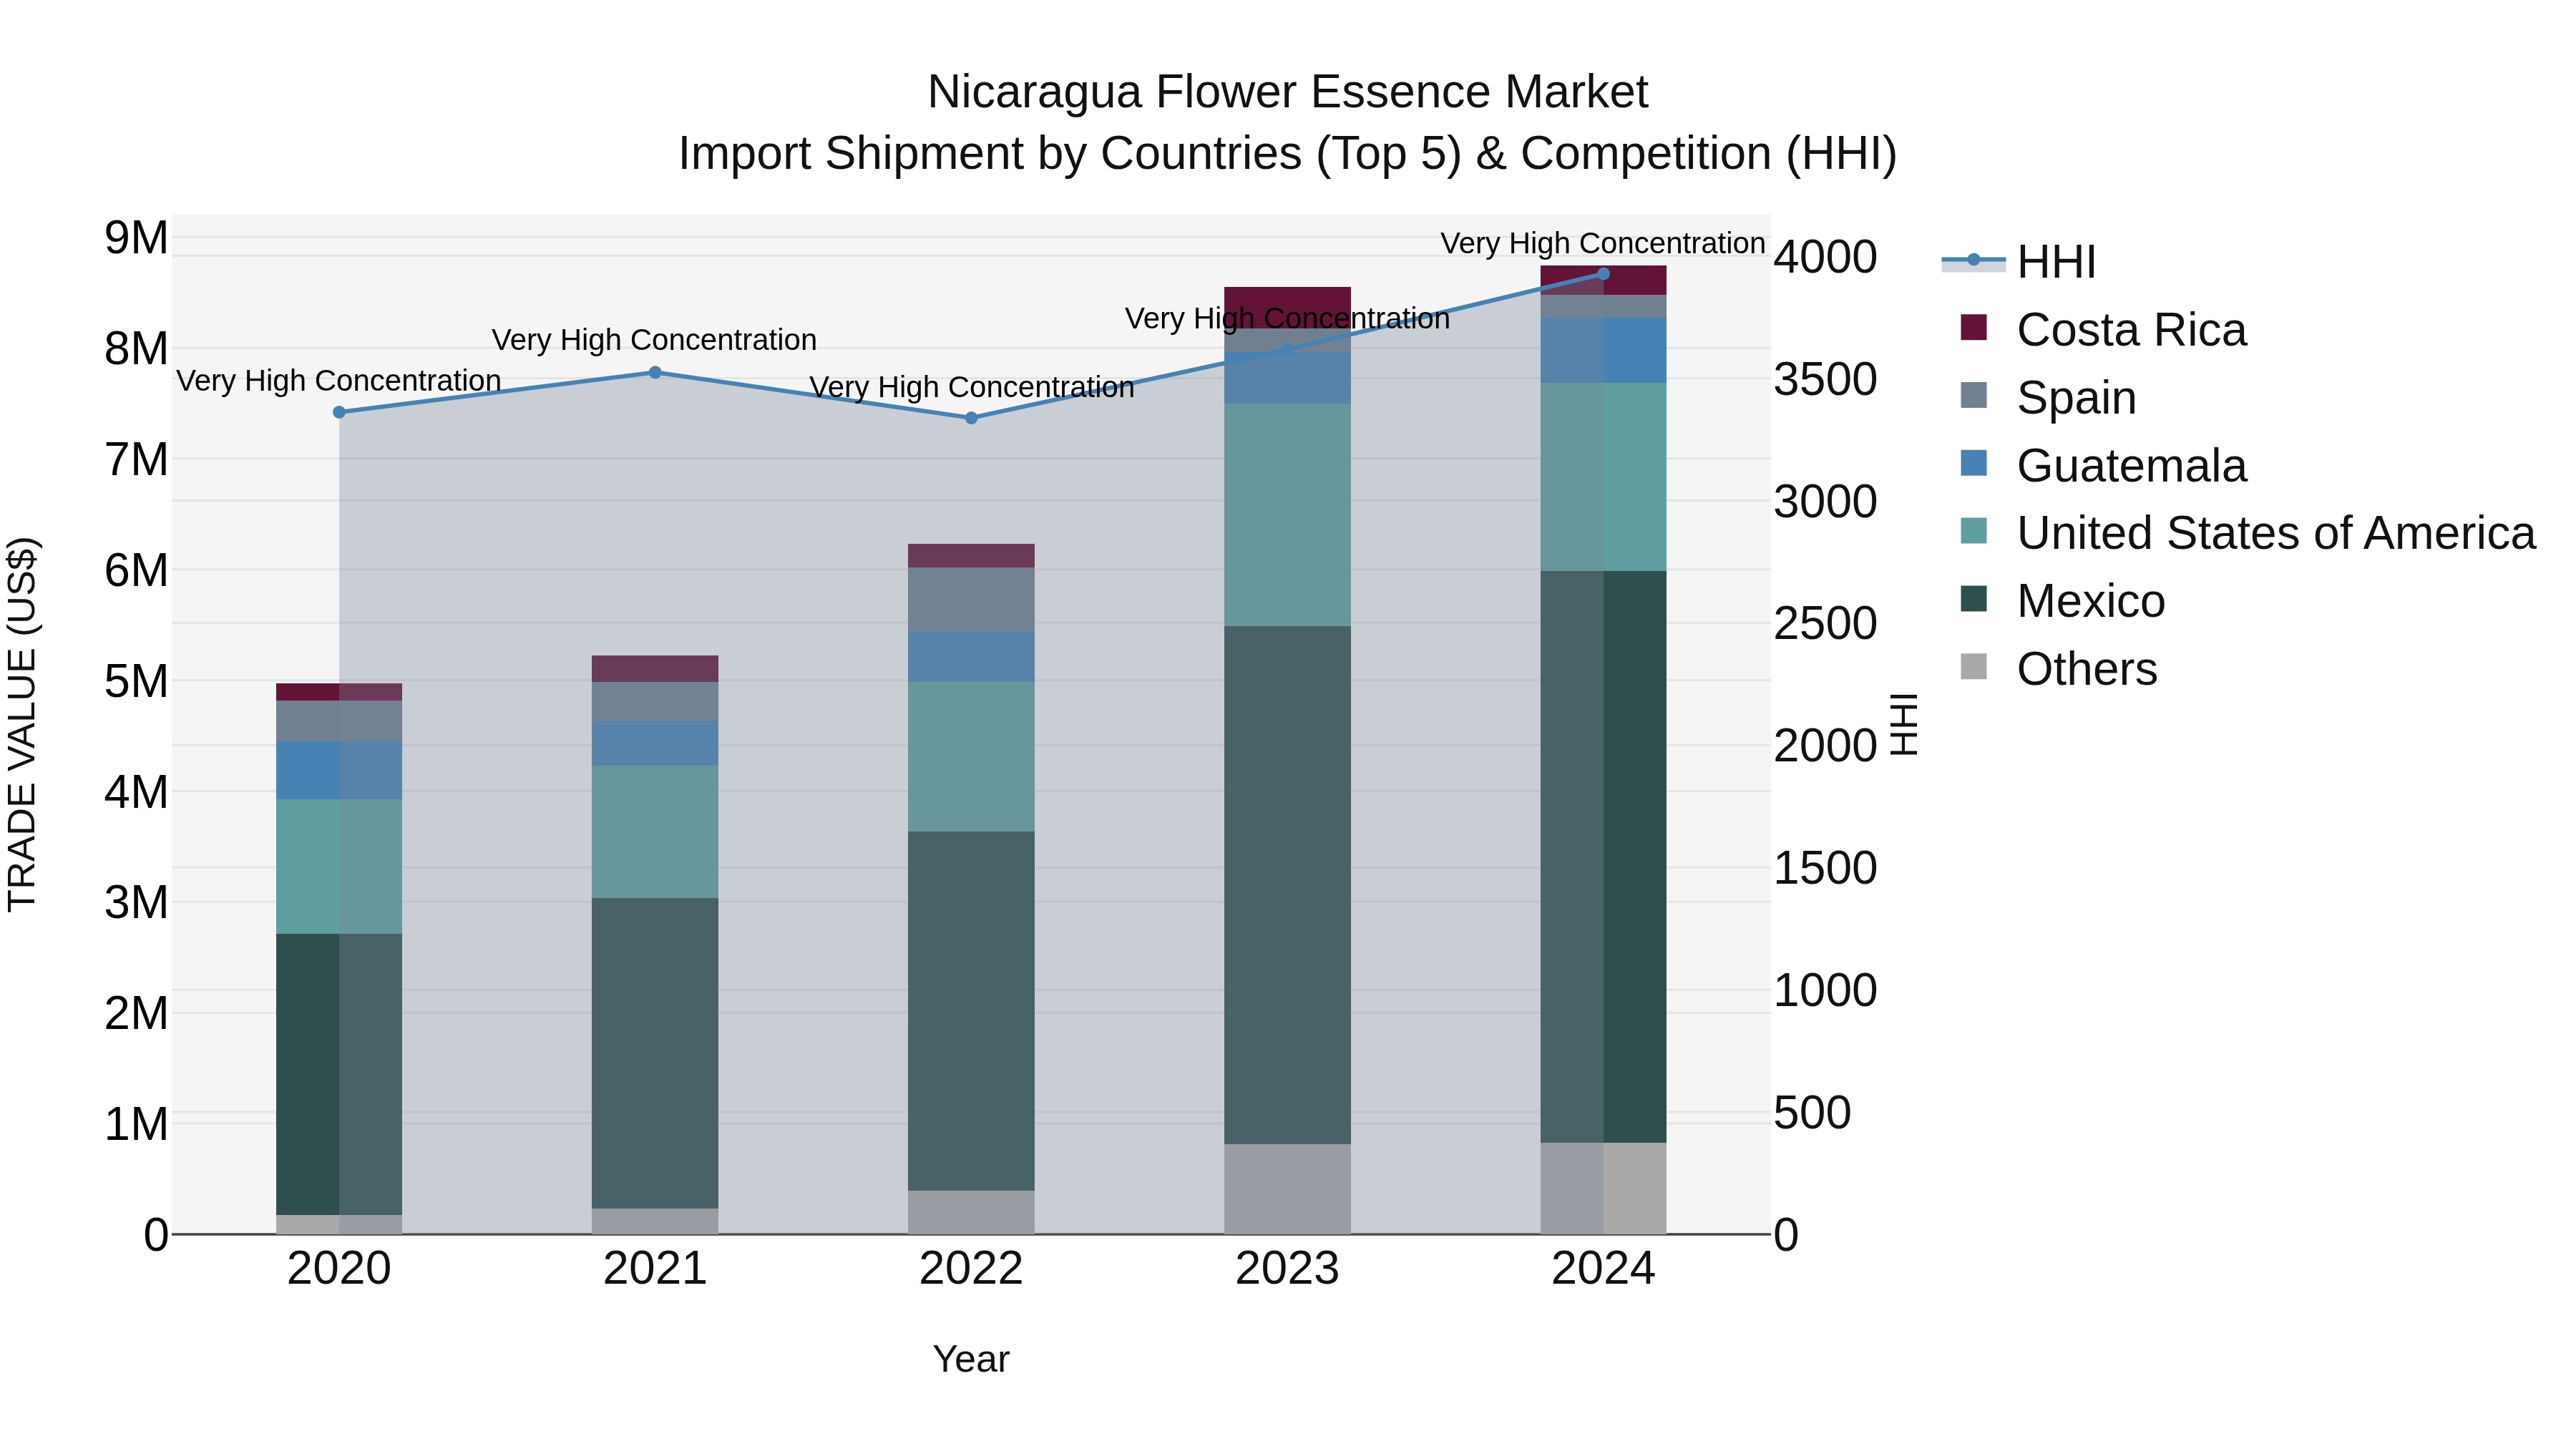Click the 5M left-axis tick label
Image resolution: width=2576 pixels, height=1449 pixels.
[x=136, y=682]
